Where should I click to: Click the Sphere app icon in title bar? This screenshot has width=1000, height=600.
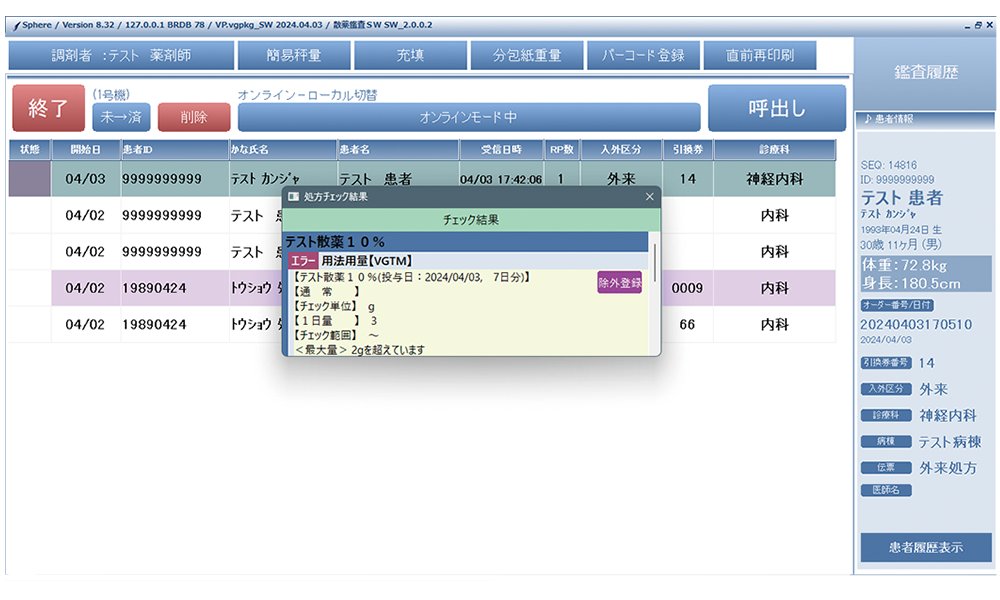[x=17, y=26]
